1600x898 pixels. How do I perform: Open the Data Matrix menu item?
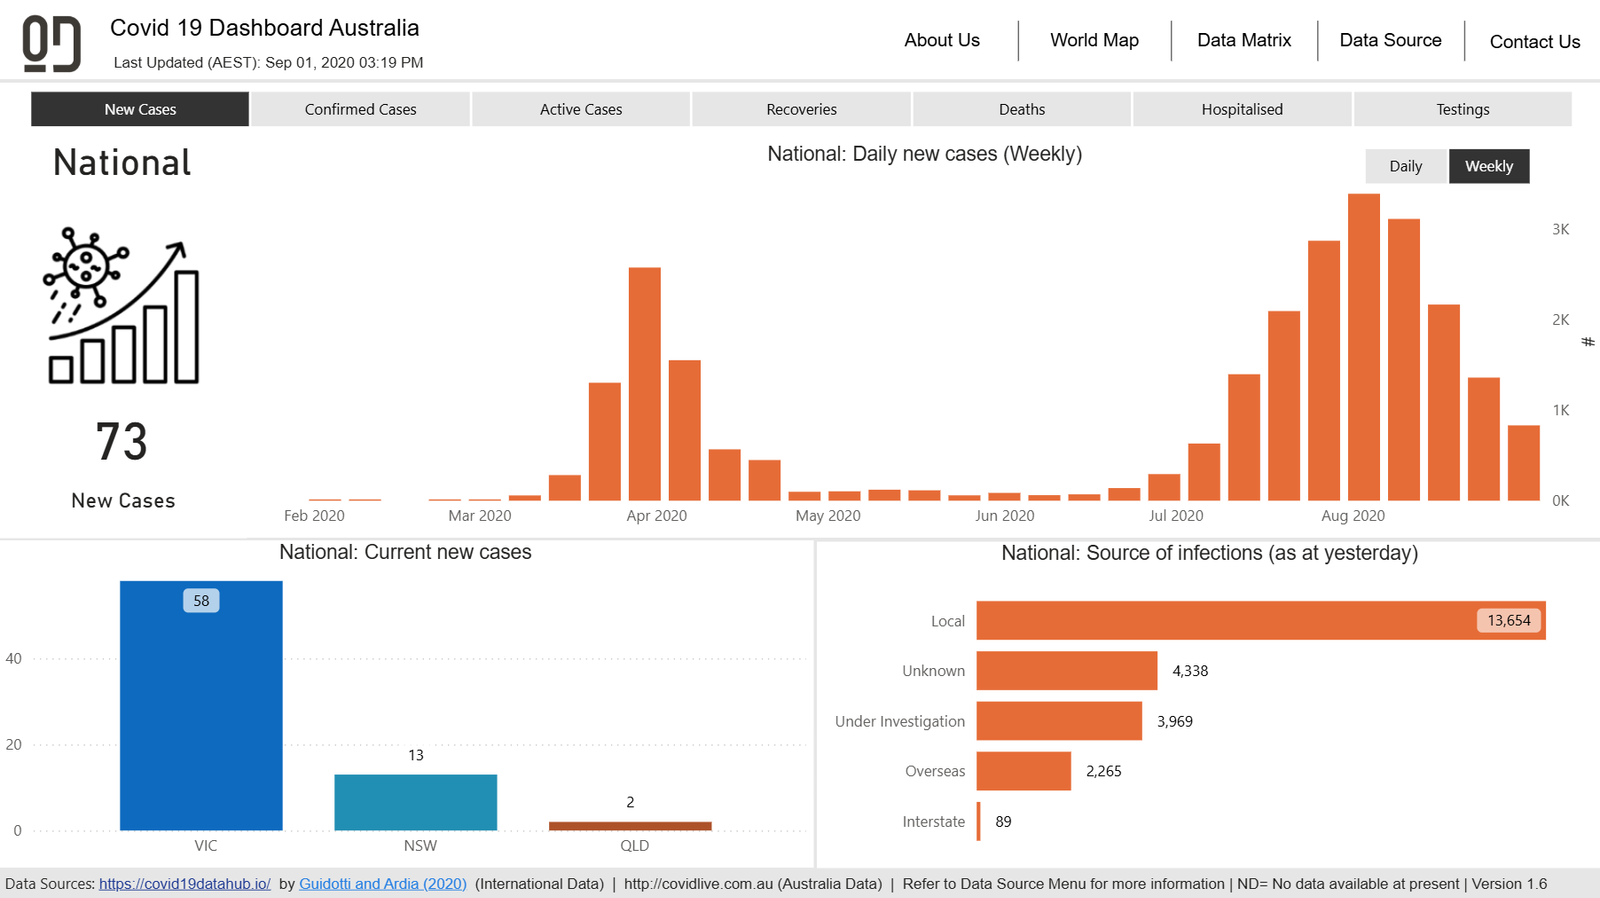click(1244, 40)
